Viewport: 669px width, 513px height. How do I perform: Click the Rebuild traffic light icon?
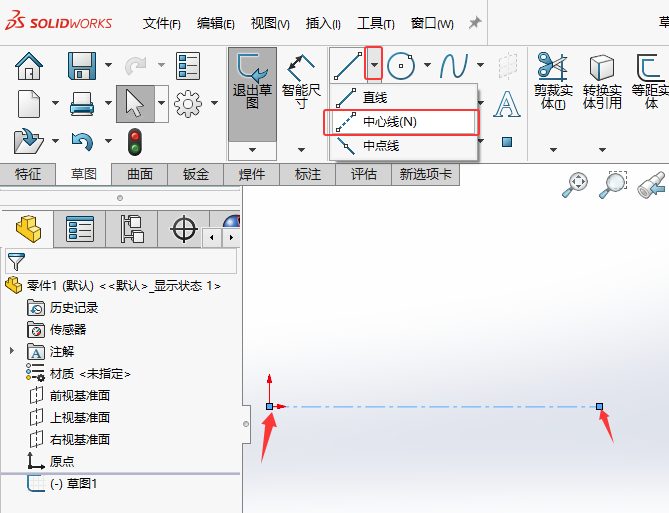coord(135,142)
